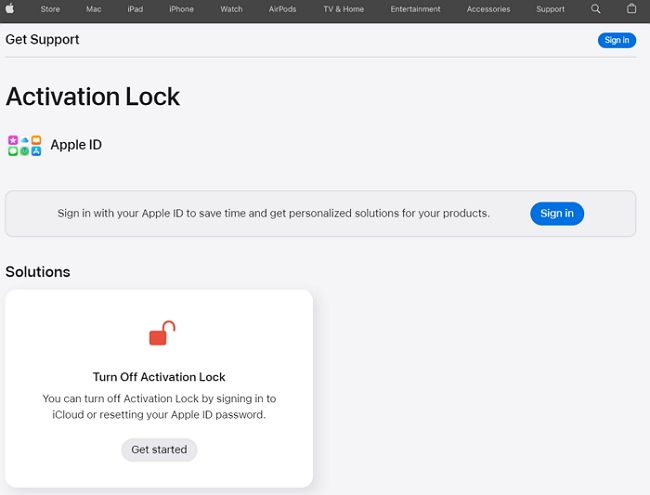
Task: Select AirPods in the top navigation
Action: (x=282, y=9)
